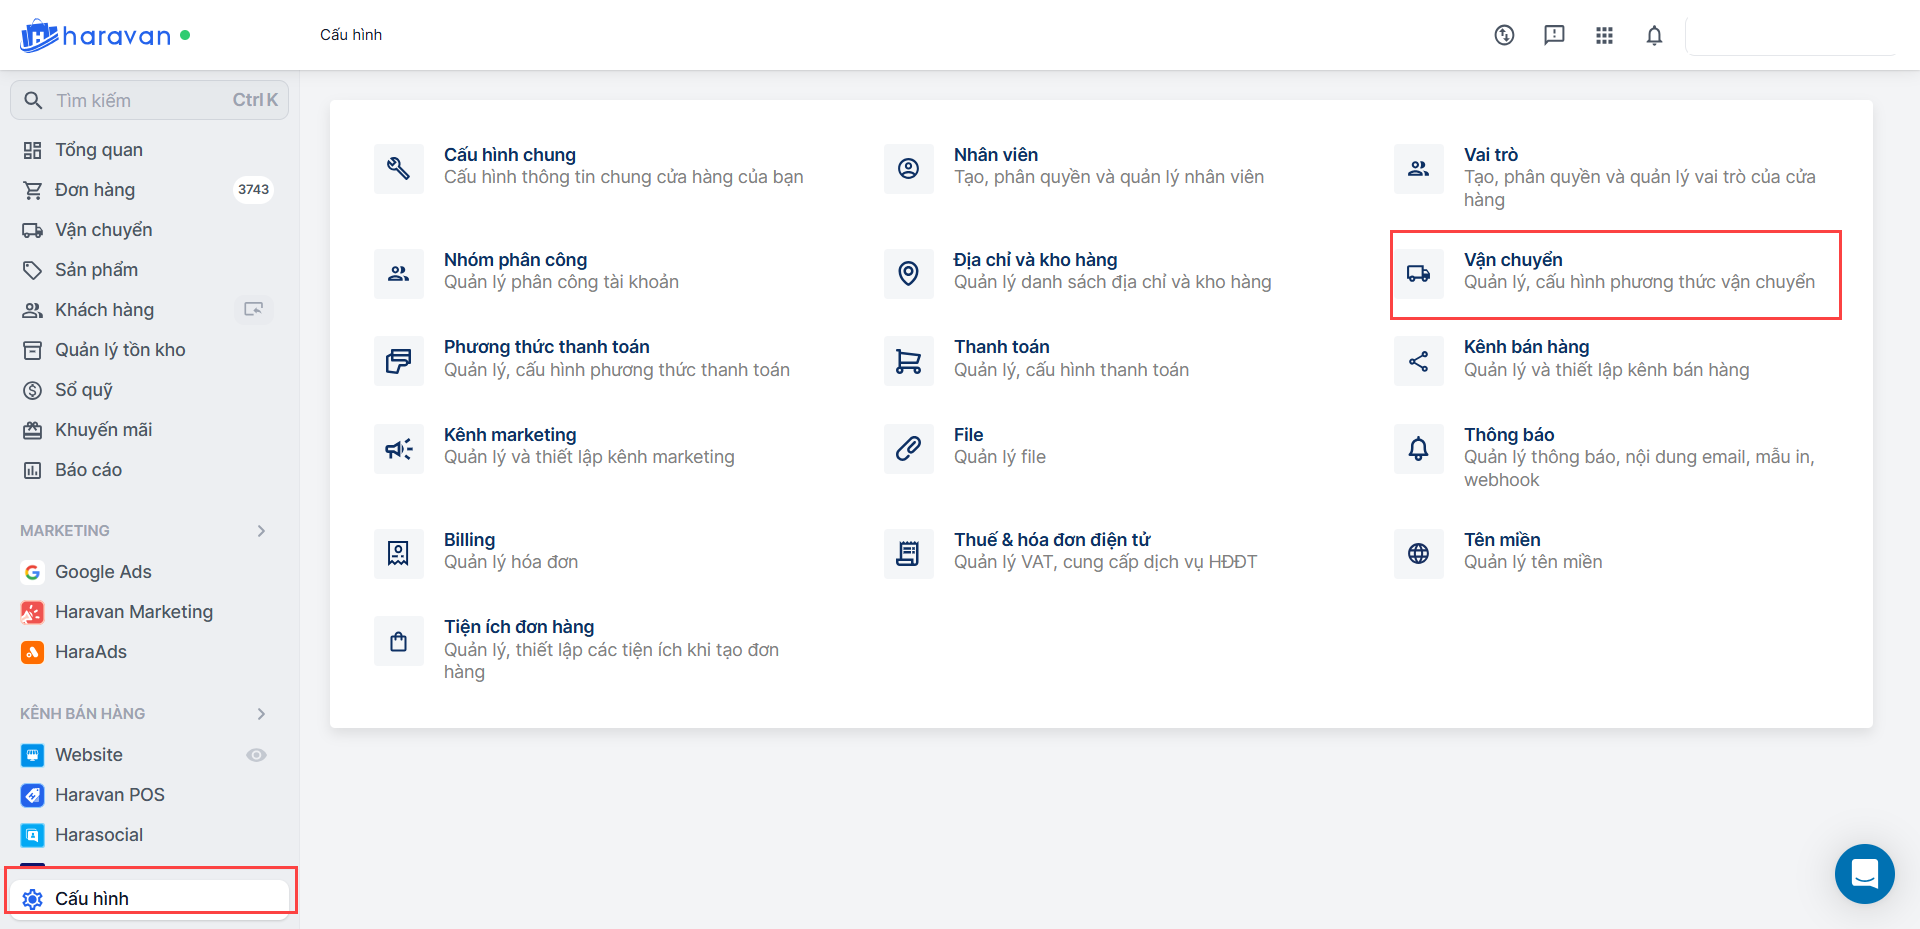Click the globe icon for Tên miền
Image resolution: width=1920 pixels, height=929 pixels.
[x=1418, y=553]
